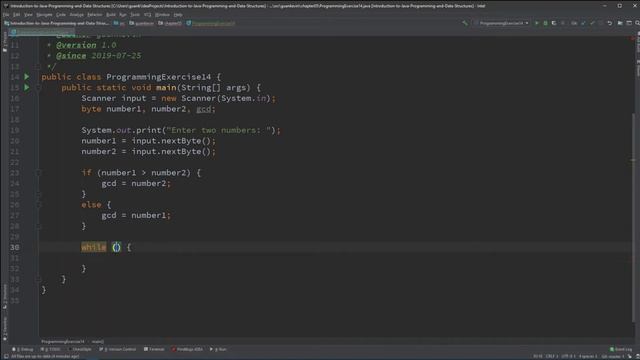
Task: Click the run gutter icon on line 14
Action: tap(27, 77)
